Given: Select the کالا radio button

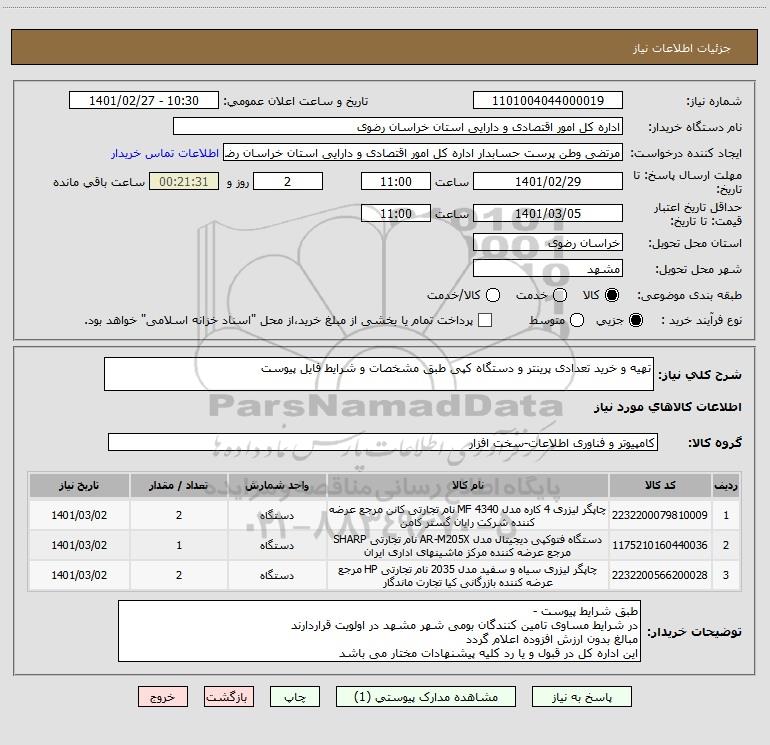Looking at the screenshot, I should tap(612, 295).
